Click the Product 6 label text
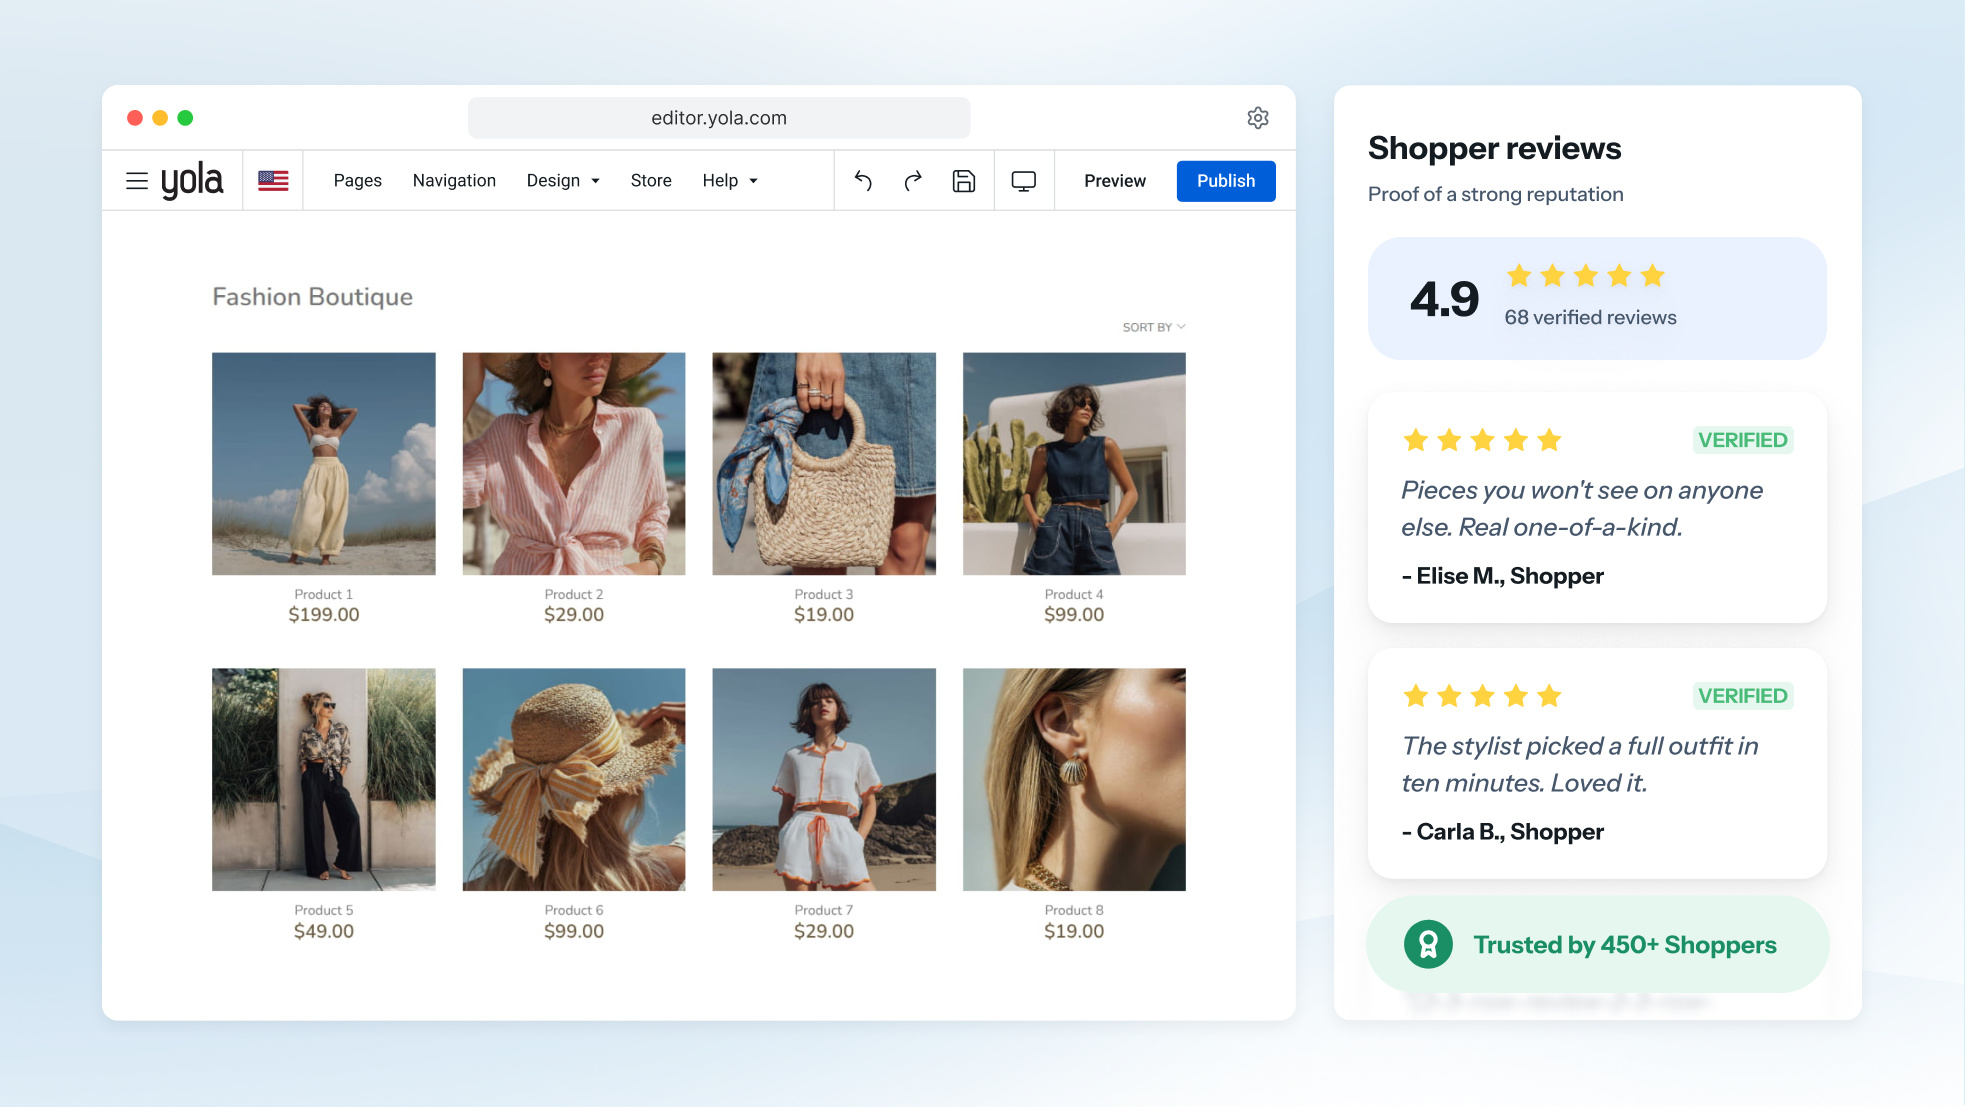This screenshot has width=1965, height=1107. pos(574,910)
